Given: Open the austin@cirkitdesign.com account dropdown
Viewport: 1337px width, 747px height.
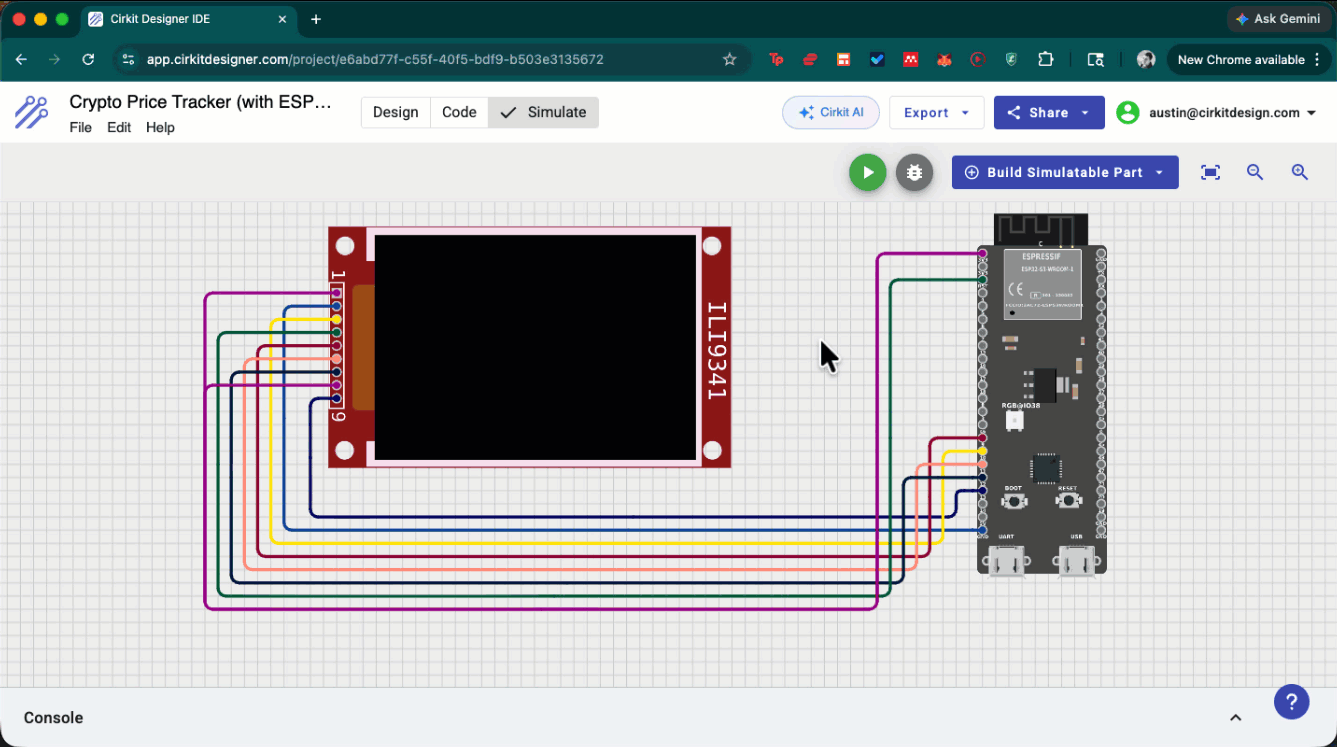Looking at the screenshot, I should pos(1220,112).
